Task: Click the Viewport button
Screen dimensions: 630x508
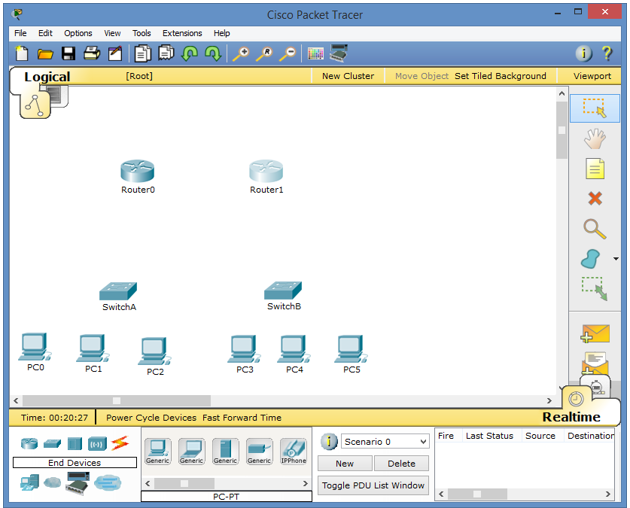Action: (x=592, y=76)
